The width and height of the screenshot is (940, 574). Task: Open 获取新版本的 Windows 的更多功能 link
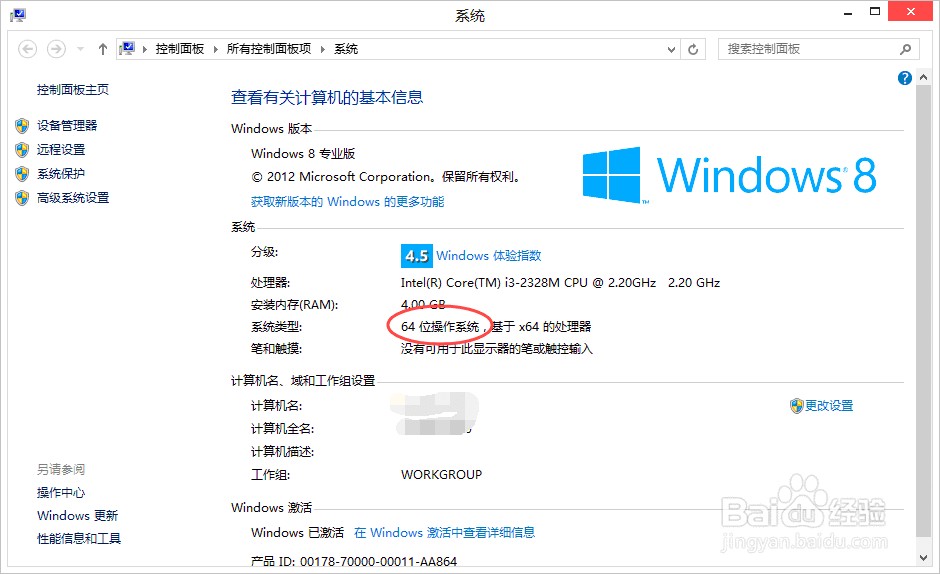[x=348, y=202]
